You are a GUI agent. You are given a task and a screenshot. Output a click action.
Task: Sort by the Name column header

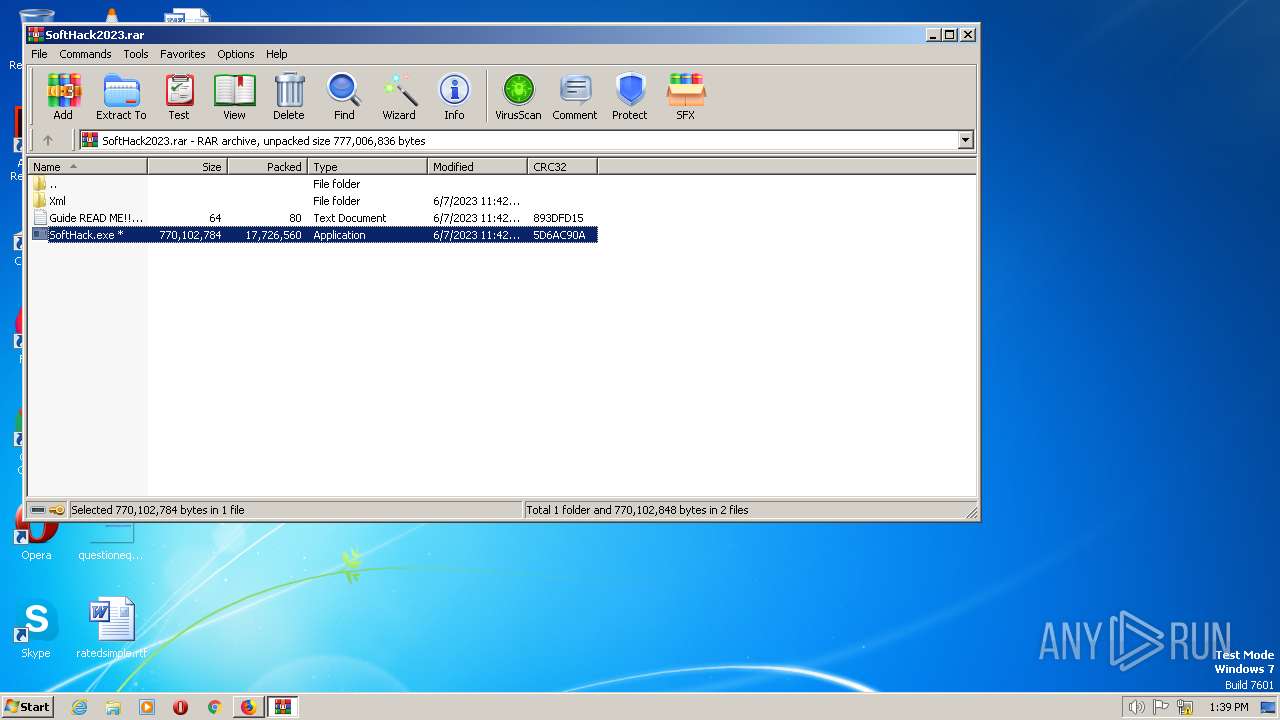(x=88, y=167)
